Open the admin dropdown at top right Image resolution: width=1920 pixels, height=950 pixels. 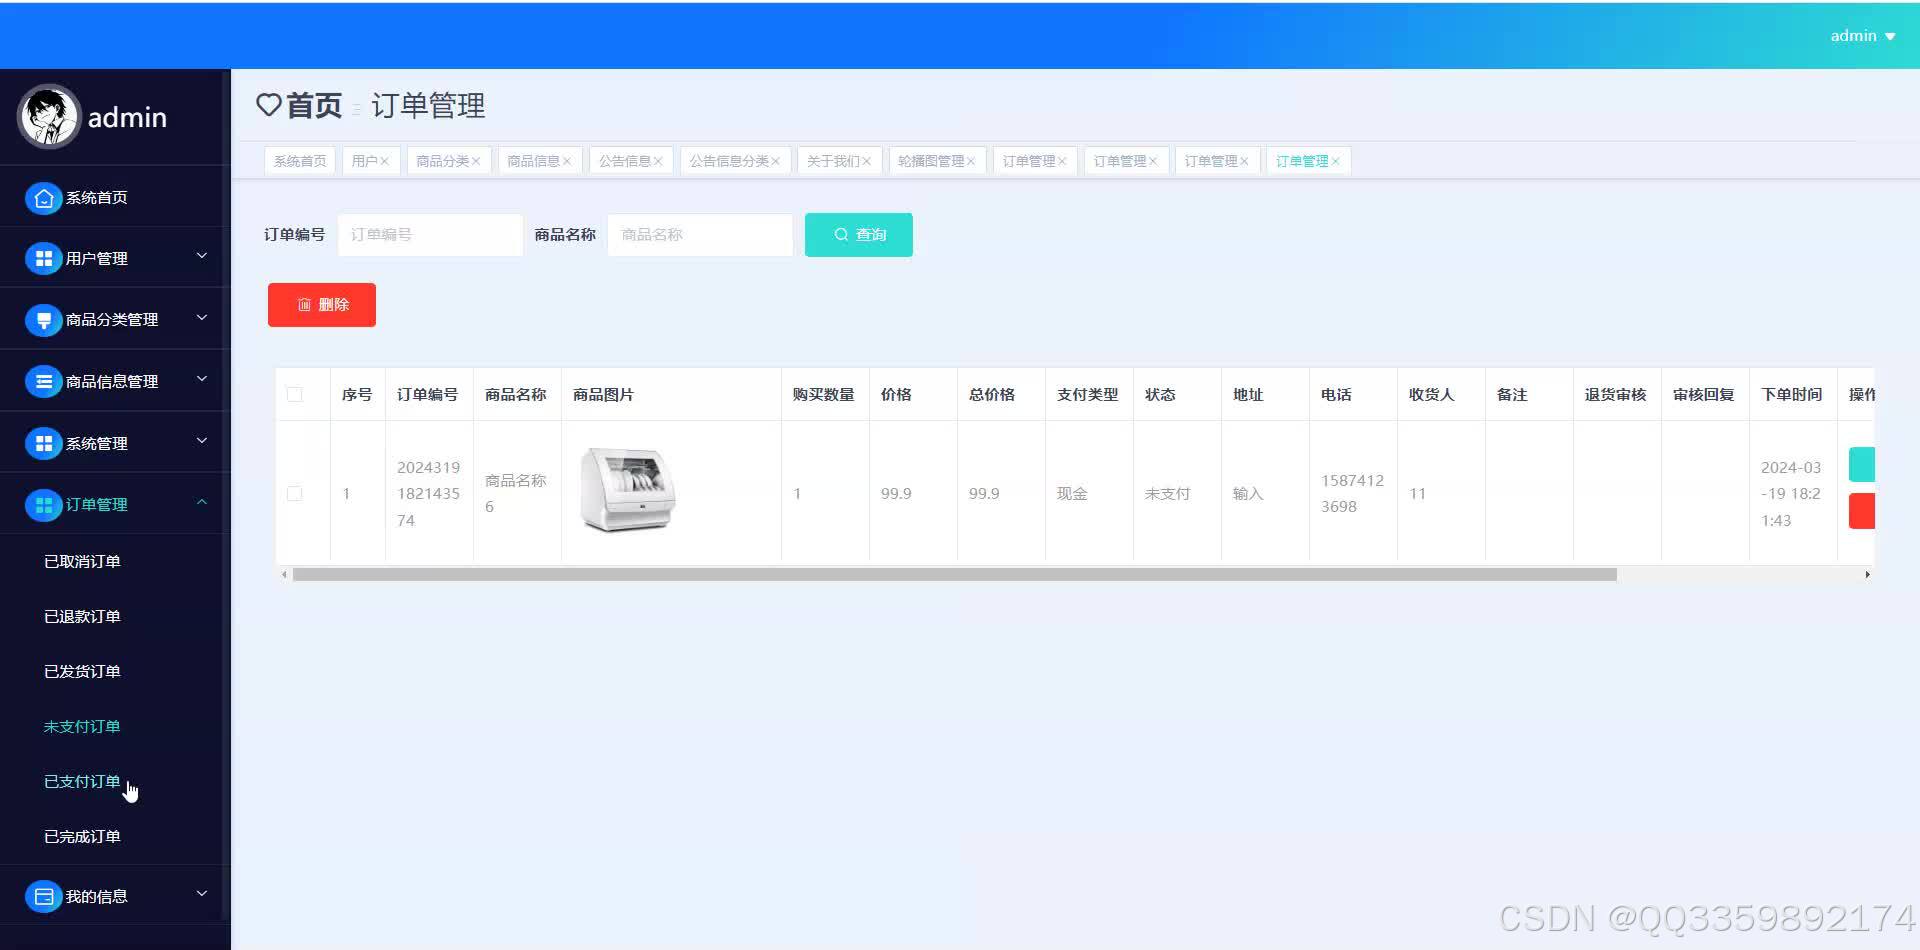(x=1863, y=36)
